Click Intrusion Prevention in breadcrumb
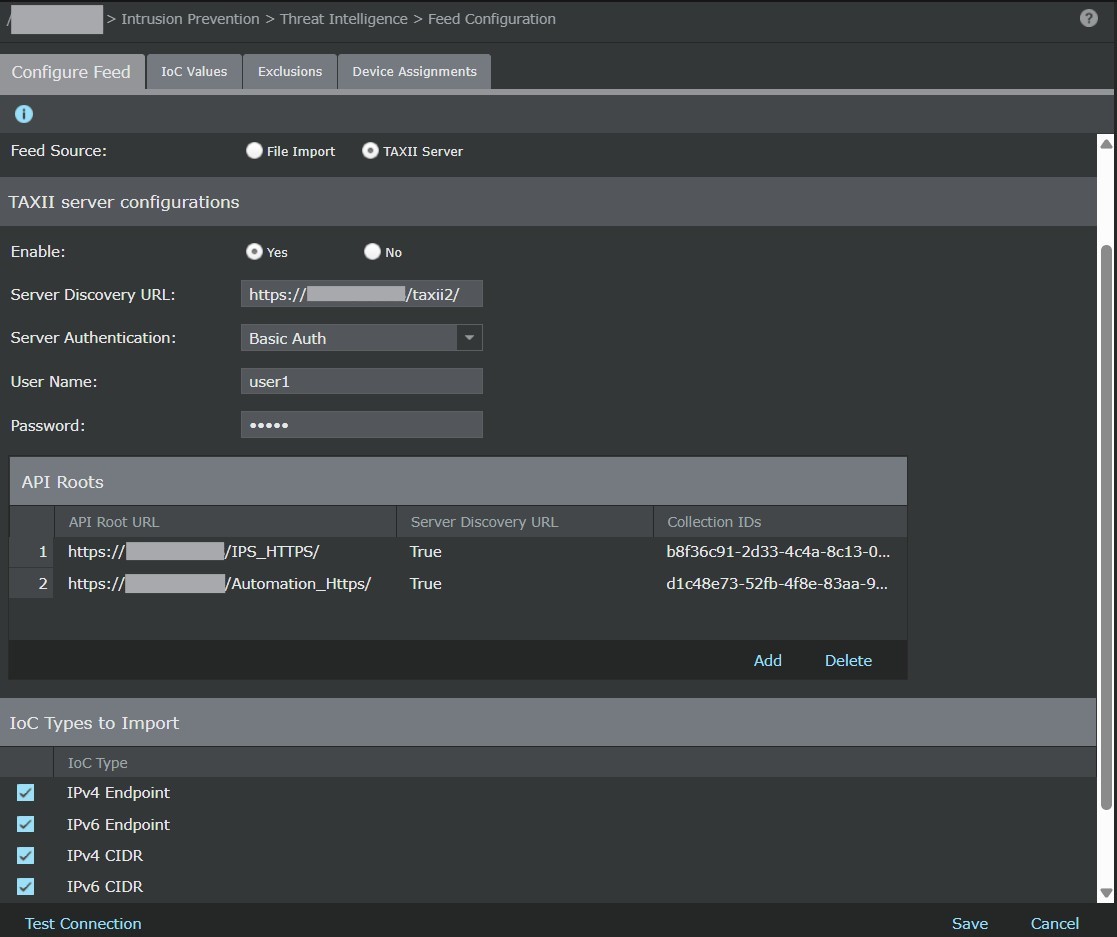The width and height of the screenshot is (1117, 937). click(x=190, y=19)
